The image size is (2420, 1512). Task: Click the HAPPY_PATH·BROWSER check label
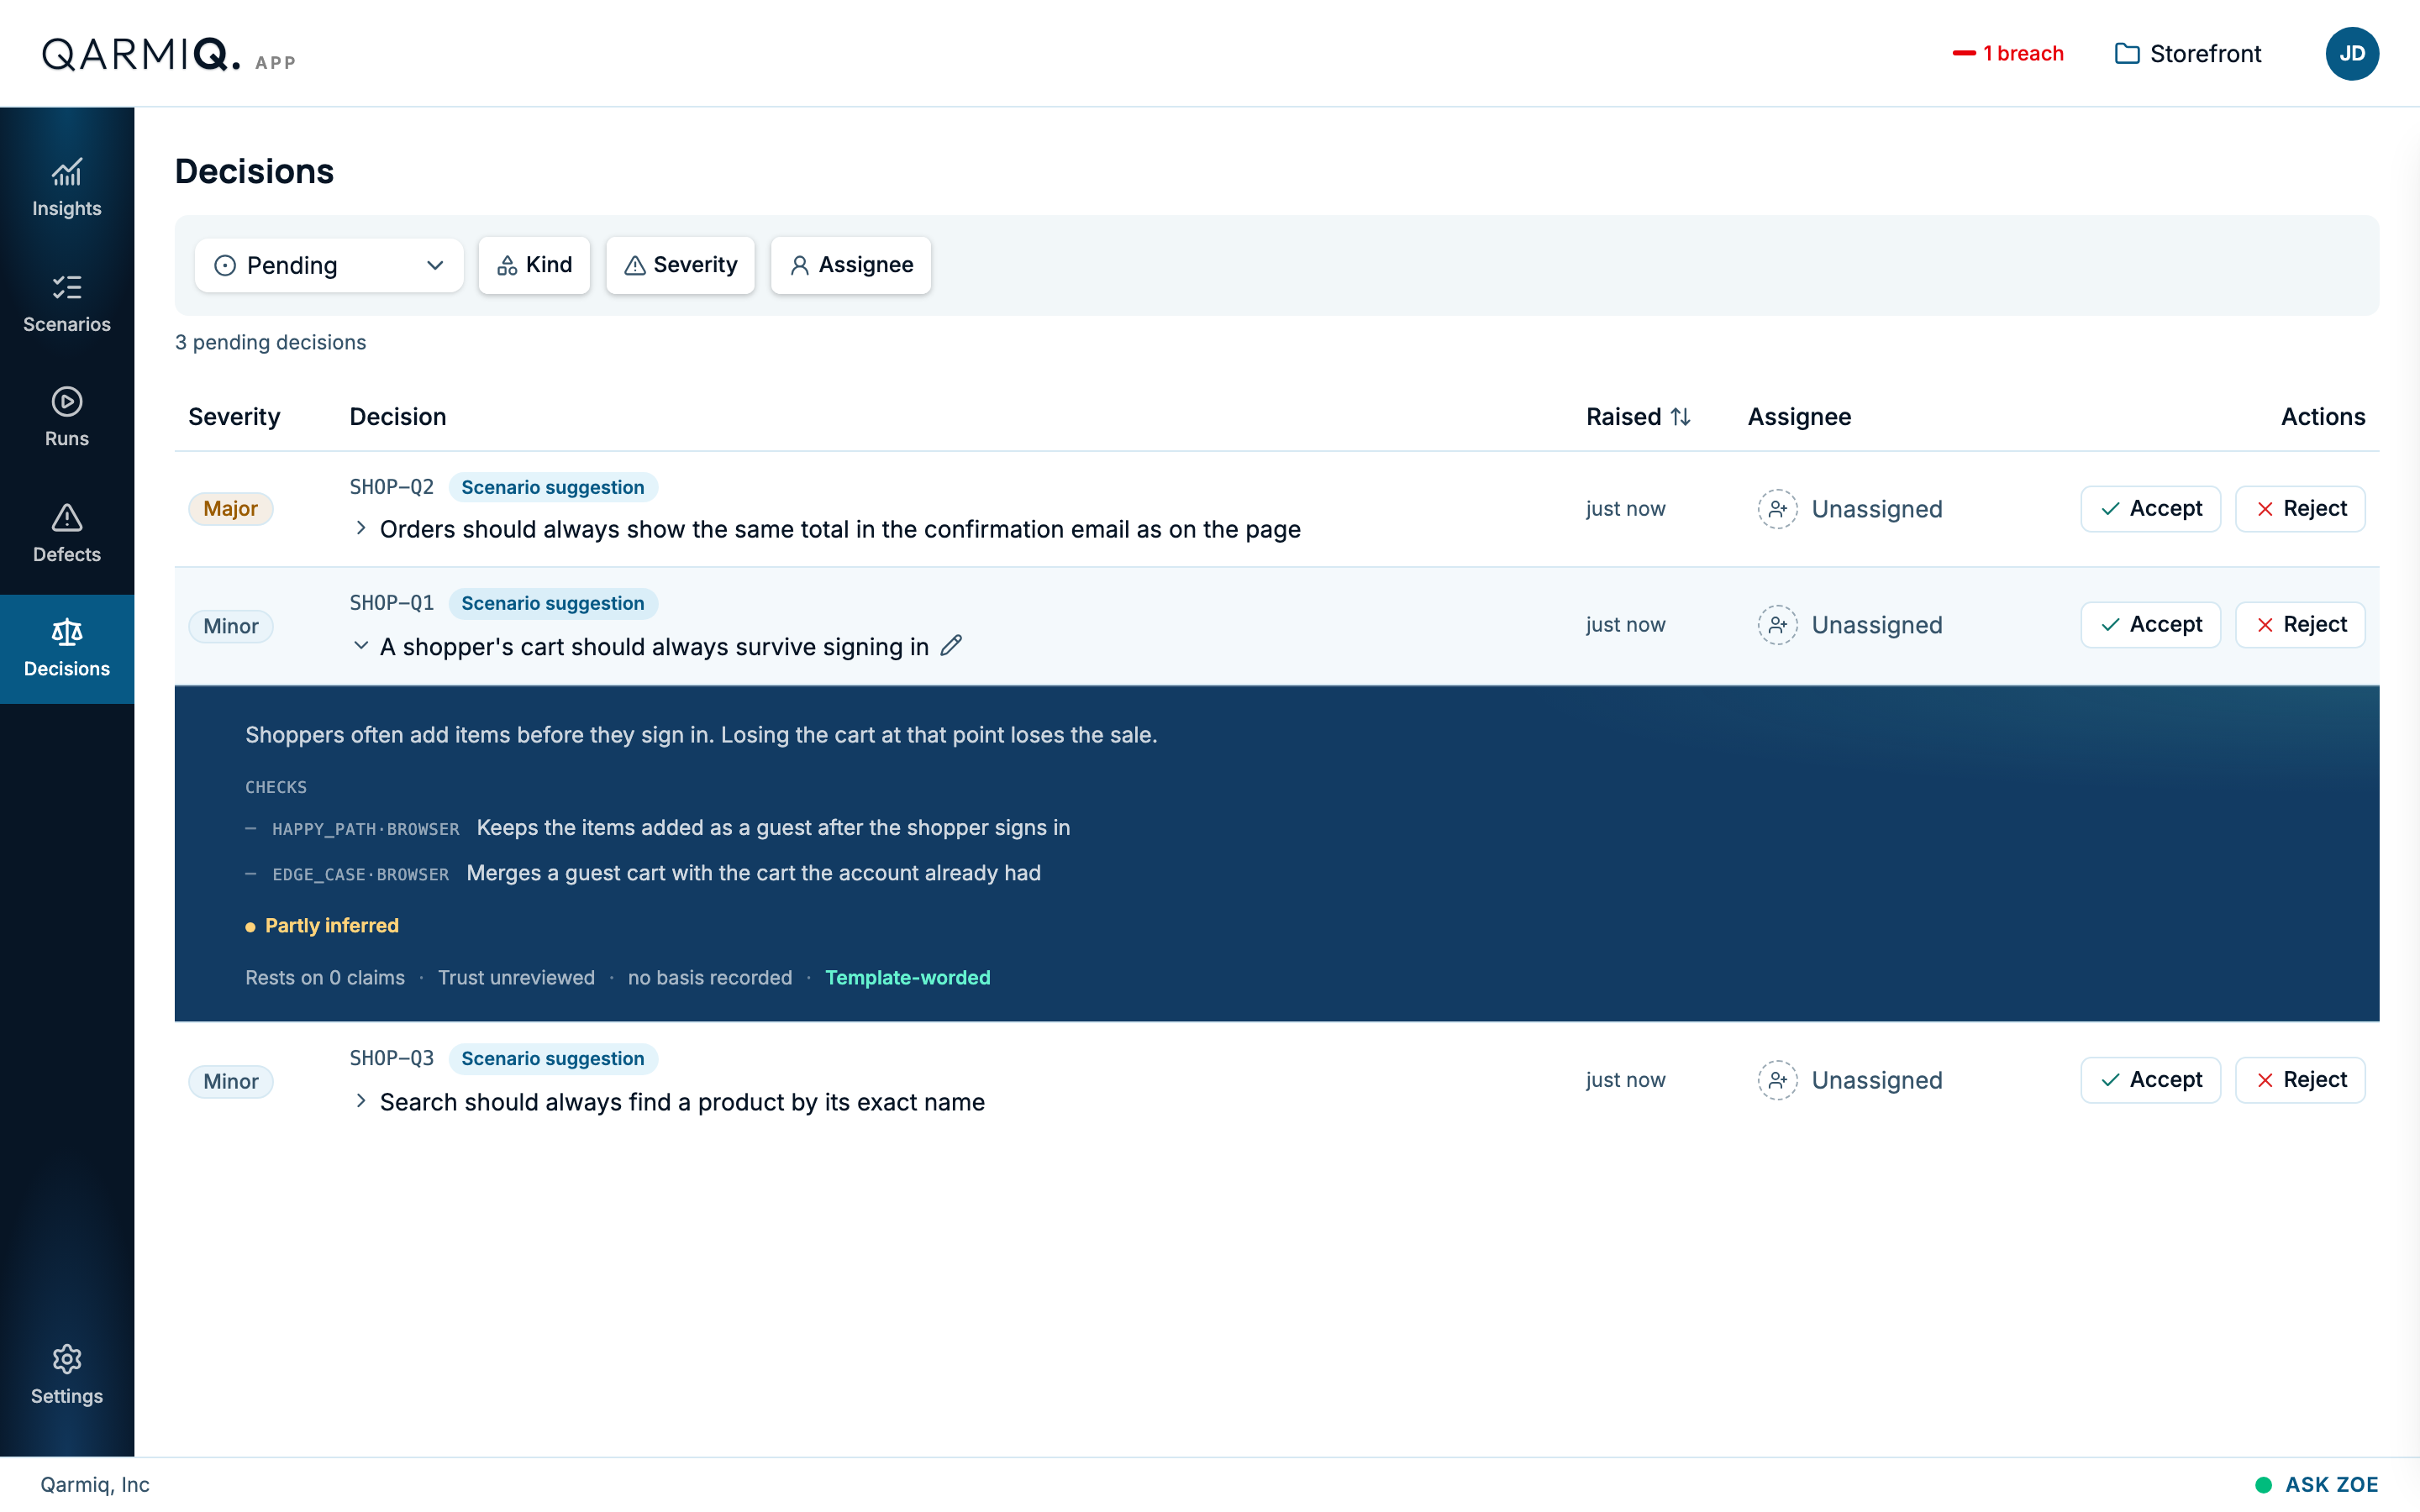(x=365, y=829)
